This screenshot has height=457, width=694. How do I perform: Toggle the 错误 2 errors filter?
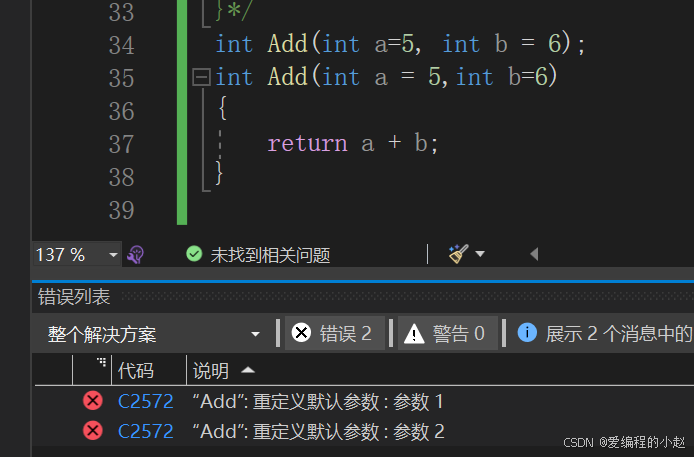335,333
